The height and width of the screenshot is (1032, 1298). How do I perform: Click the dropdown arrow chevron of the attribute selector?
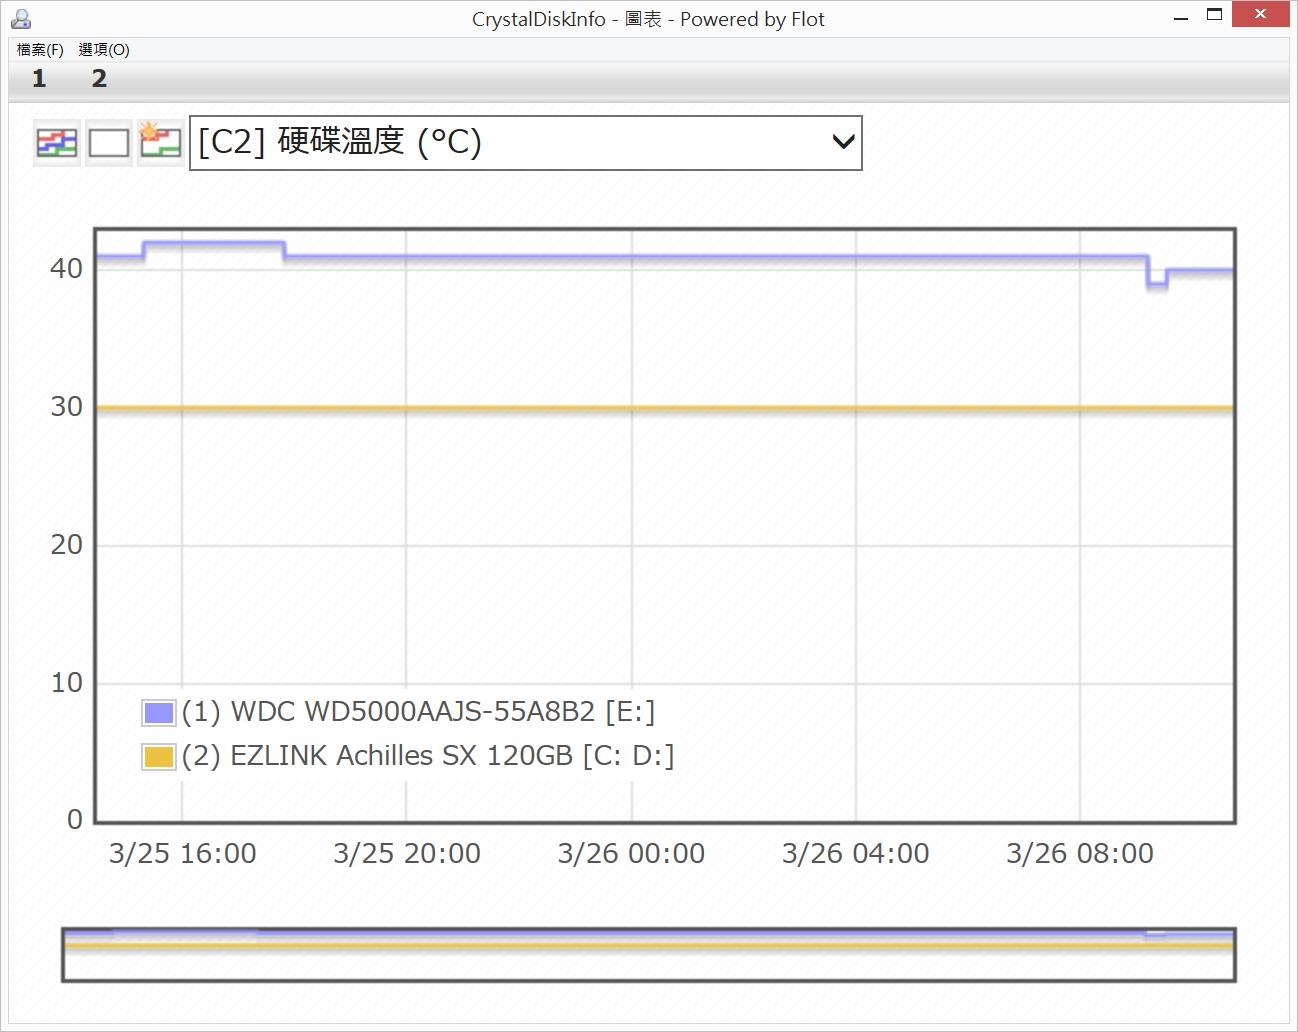(844, 142)
